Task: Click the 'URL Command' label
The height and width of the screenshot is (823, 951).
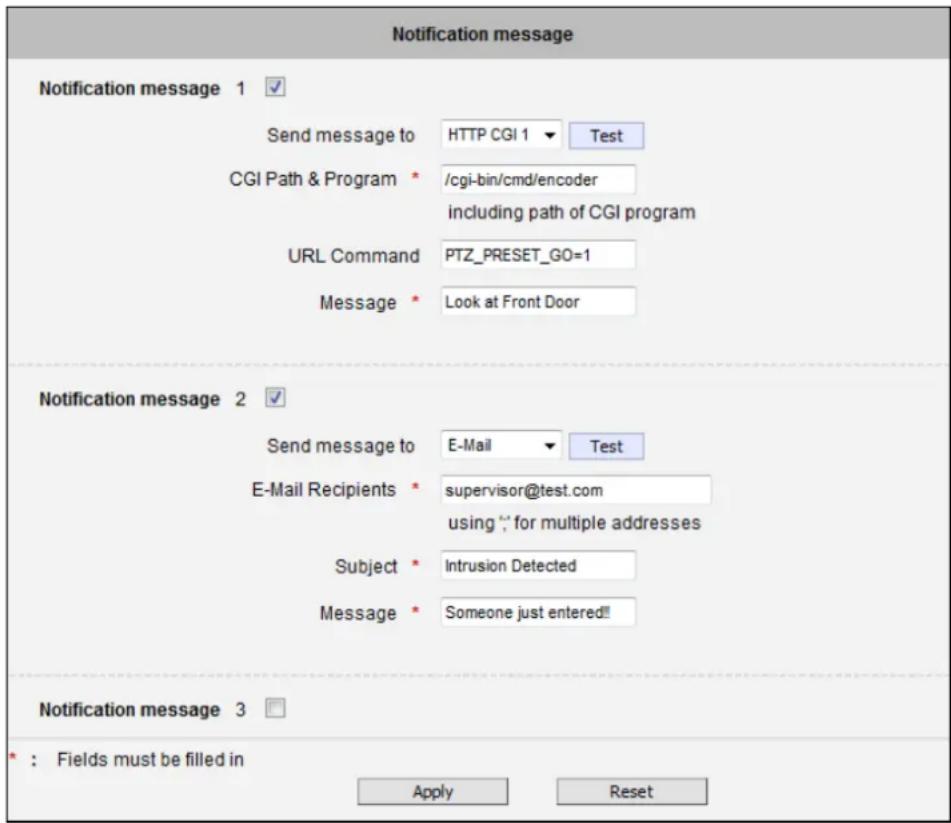Action: [354, 256]
